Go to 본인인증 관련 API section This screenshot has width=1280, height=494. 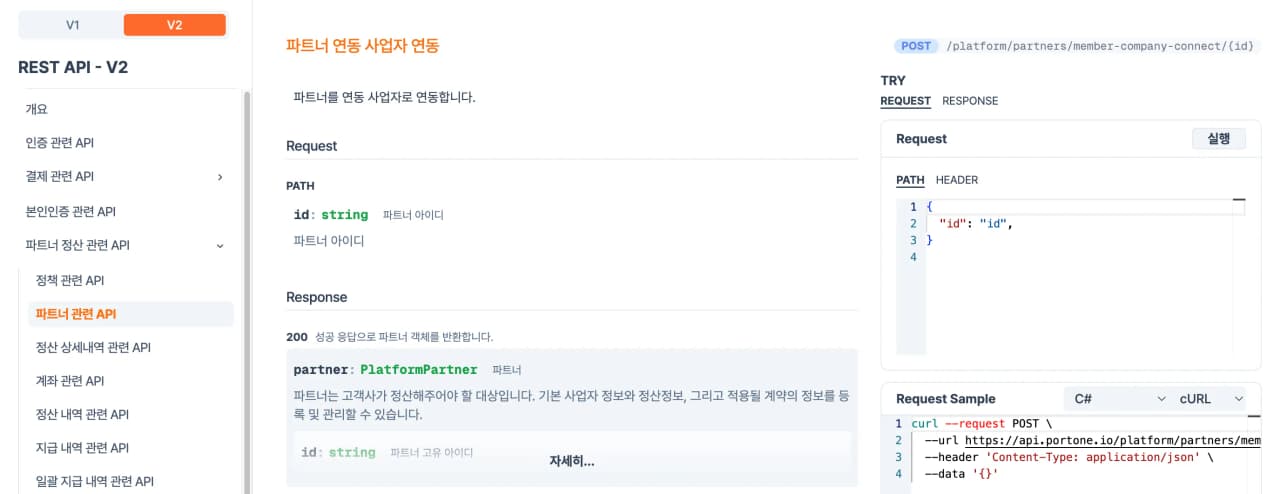click(x=71, y=211)
